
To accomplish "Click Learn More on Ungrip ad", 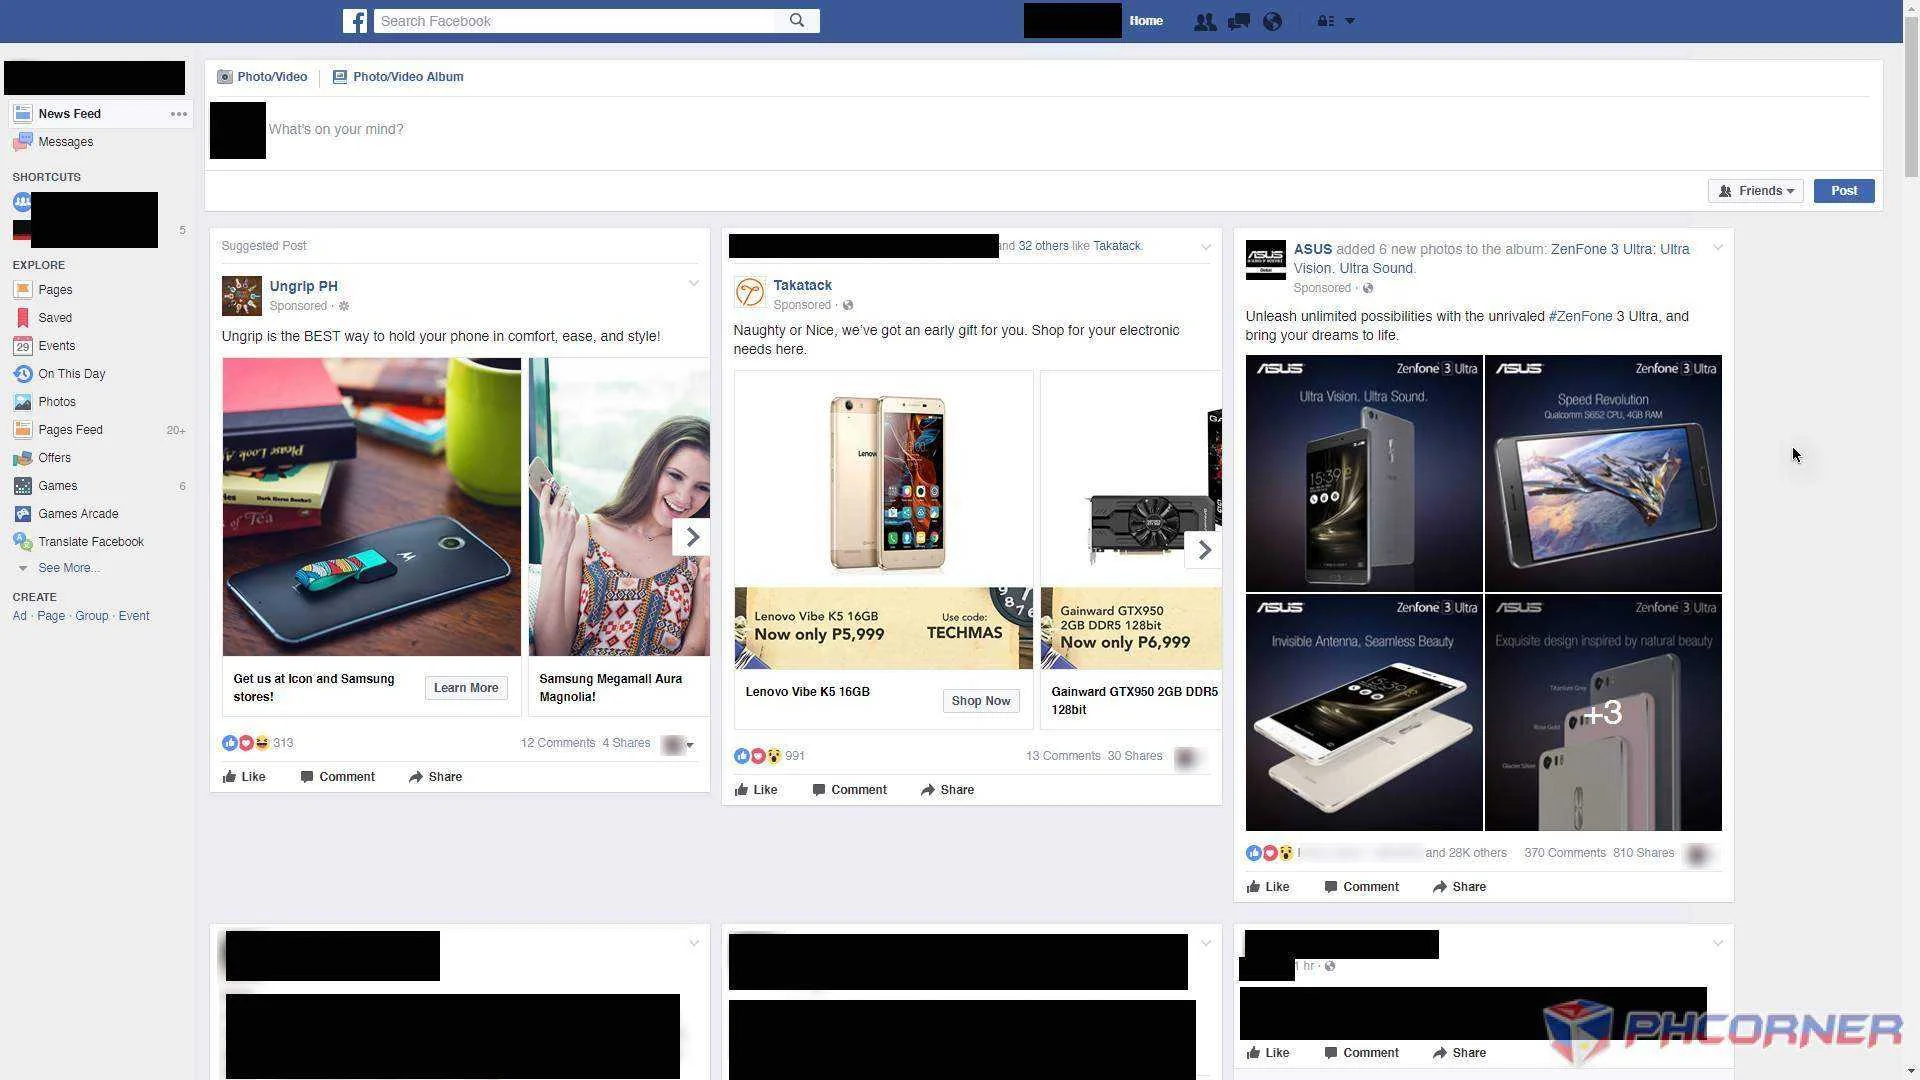I will point(466,688).
